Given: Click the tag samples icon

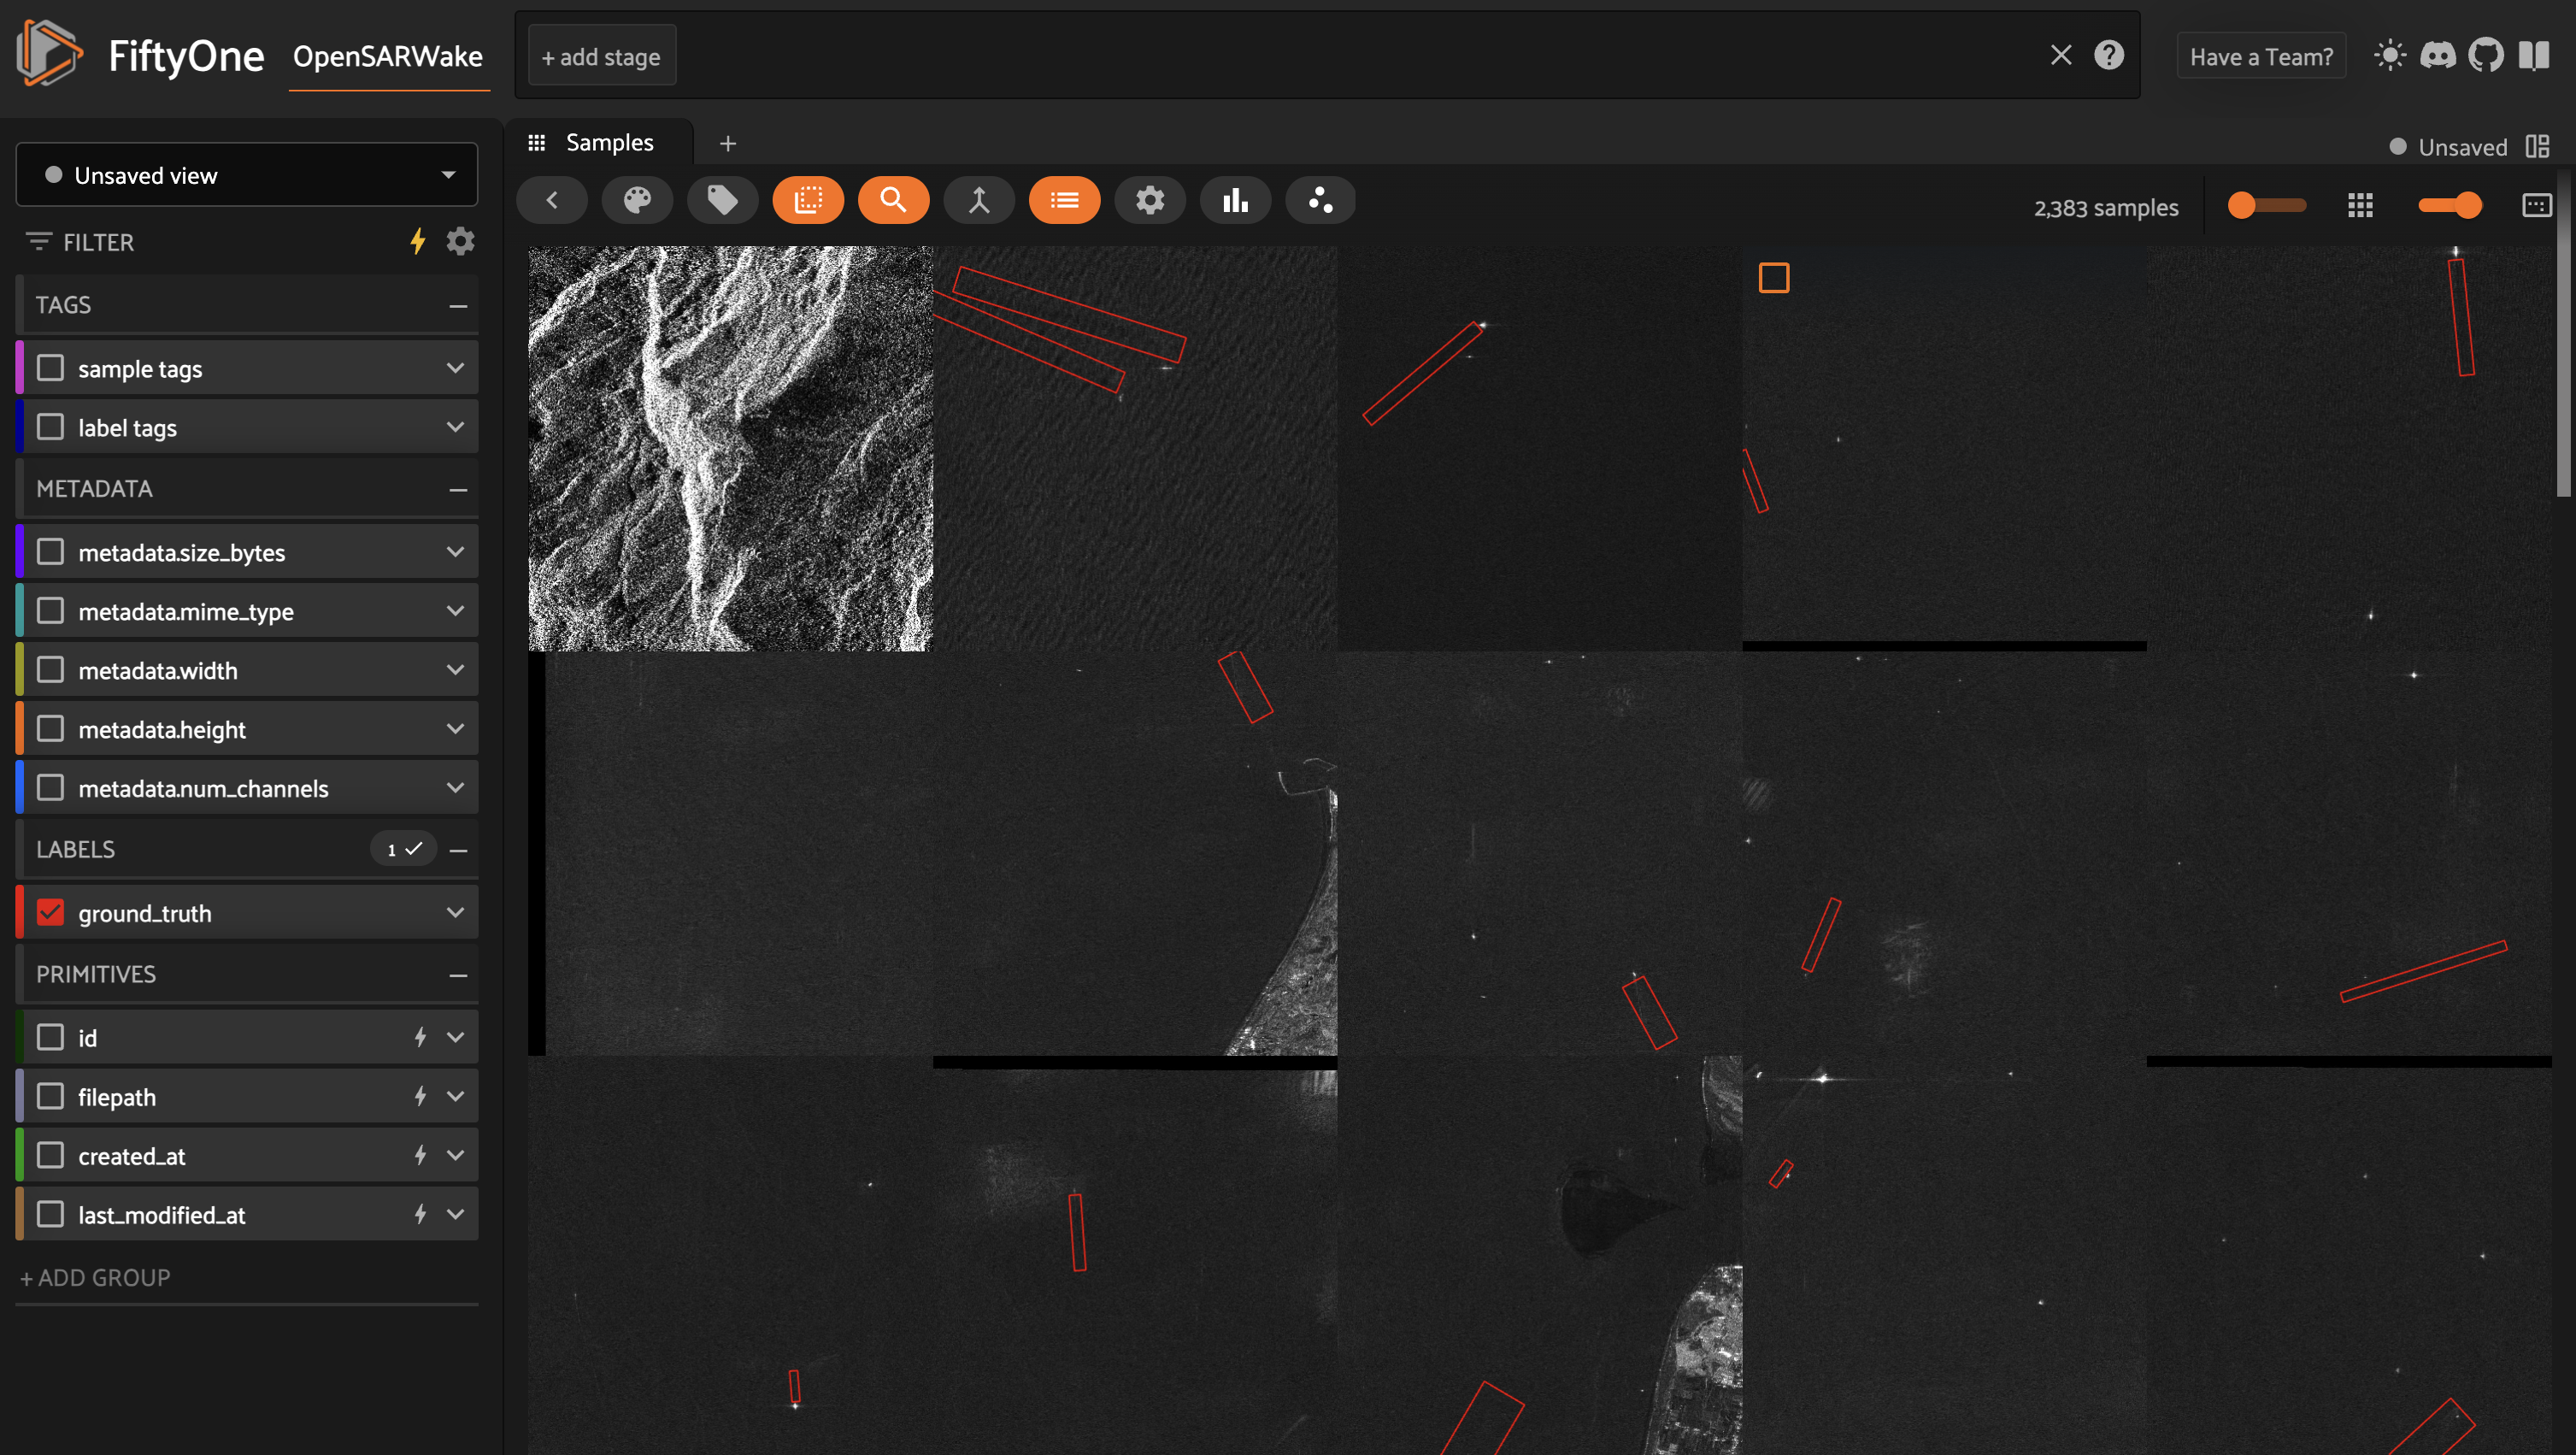Looking at the screenshot, I should pos(722,201).
